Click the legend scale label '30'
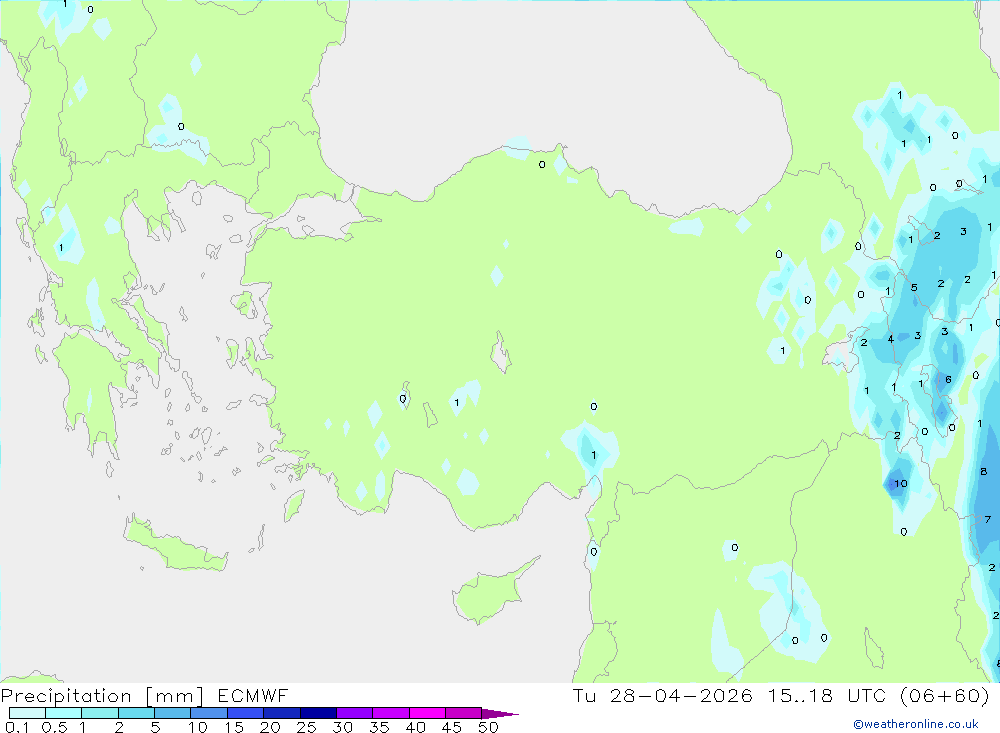This screenshot has width=1000, height=733. 342,727
